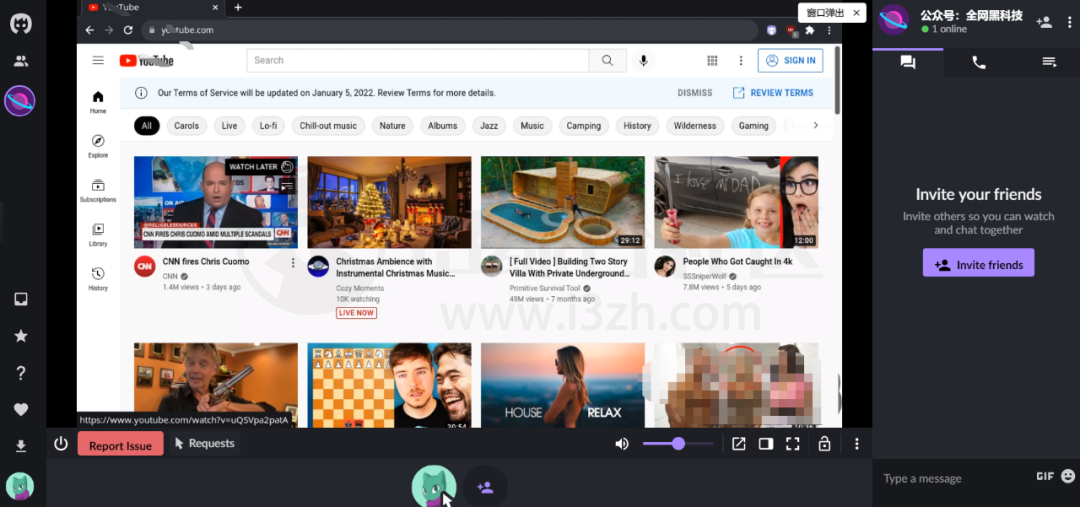Switch to fullscreen mode
The height and width of the screenshot is (507, 1080).
click(793, 444)
